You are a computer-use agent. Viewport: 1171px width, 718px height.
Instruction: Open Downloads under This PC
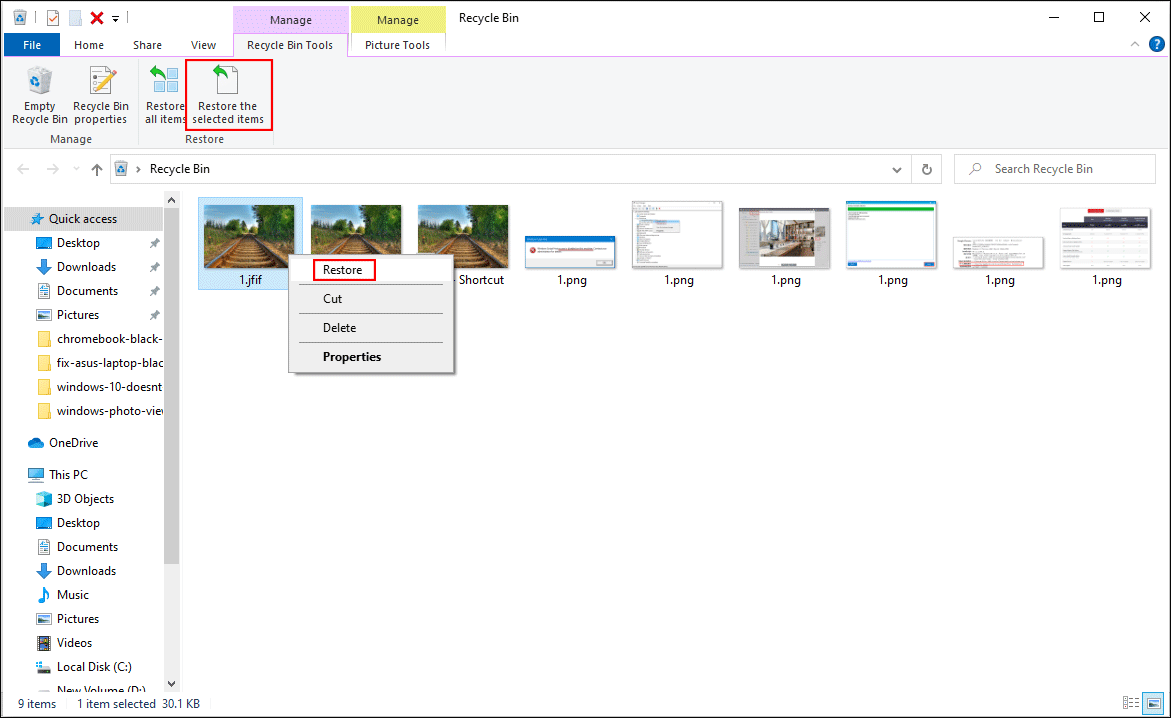(86, 570)
